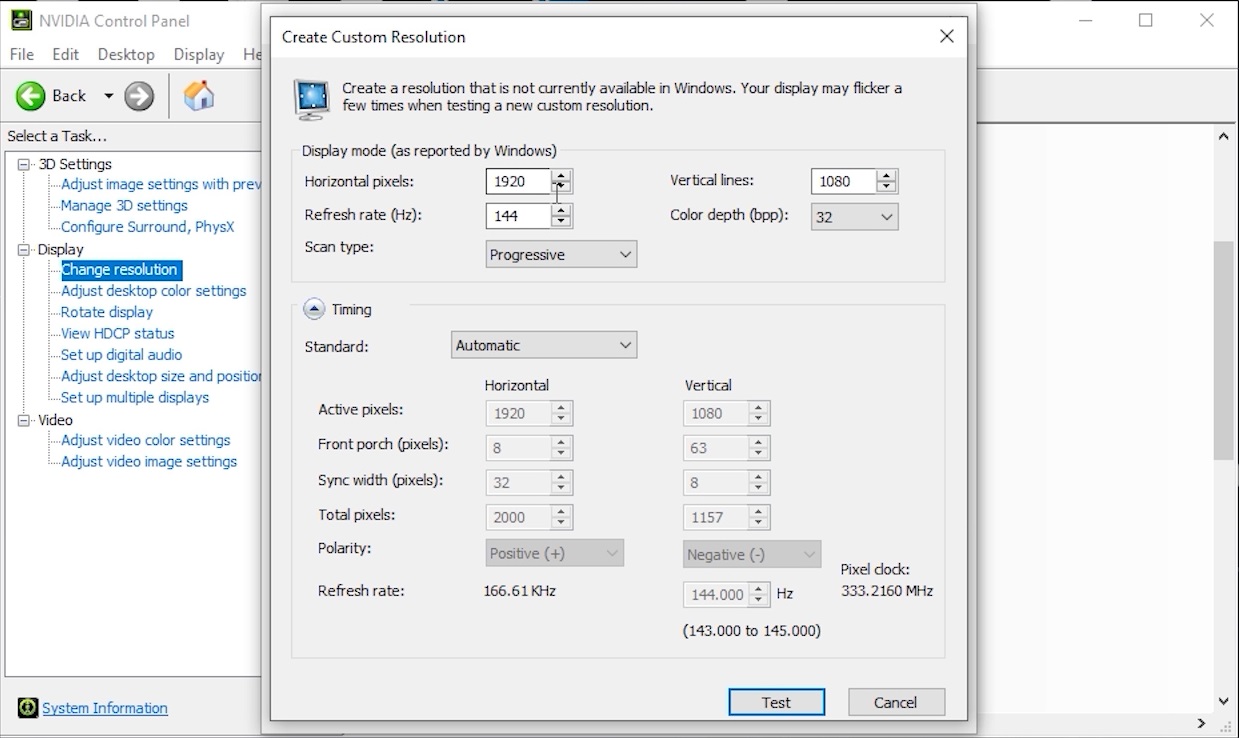This screenshot has height=738, width=1239.
Task: Collapse the 3D Settings tree node
Action: [x=24, y=164]
